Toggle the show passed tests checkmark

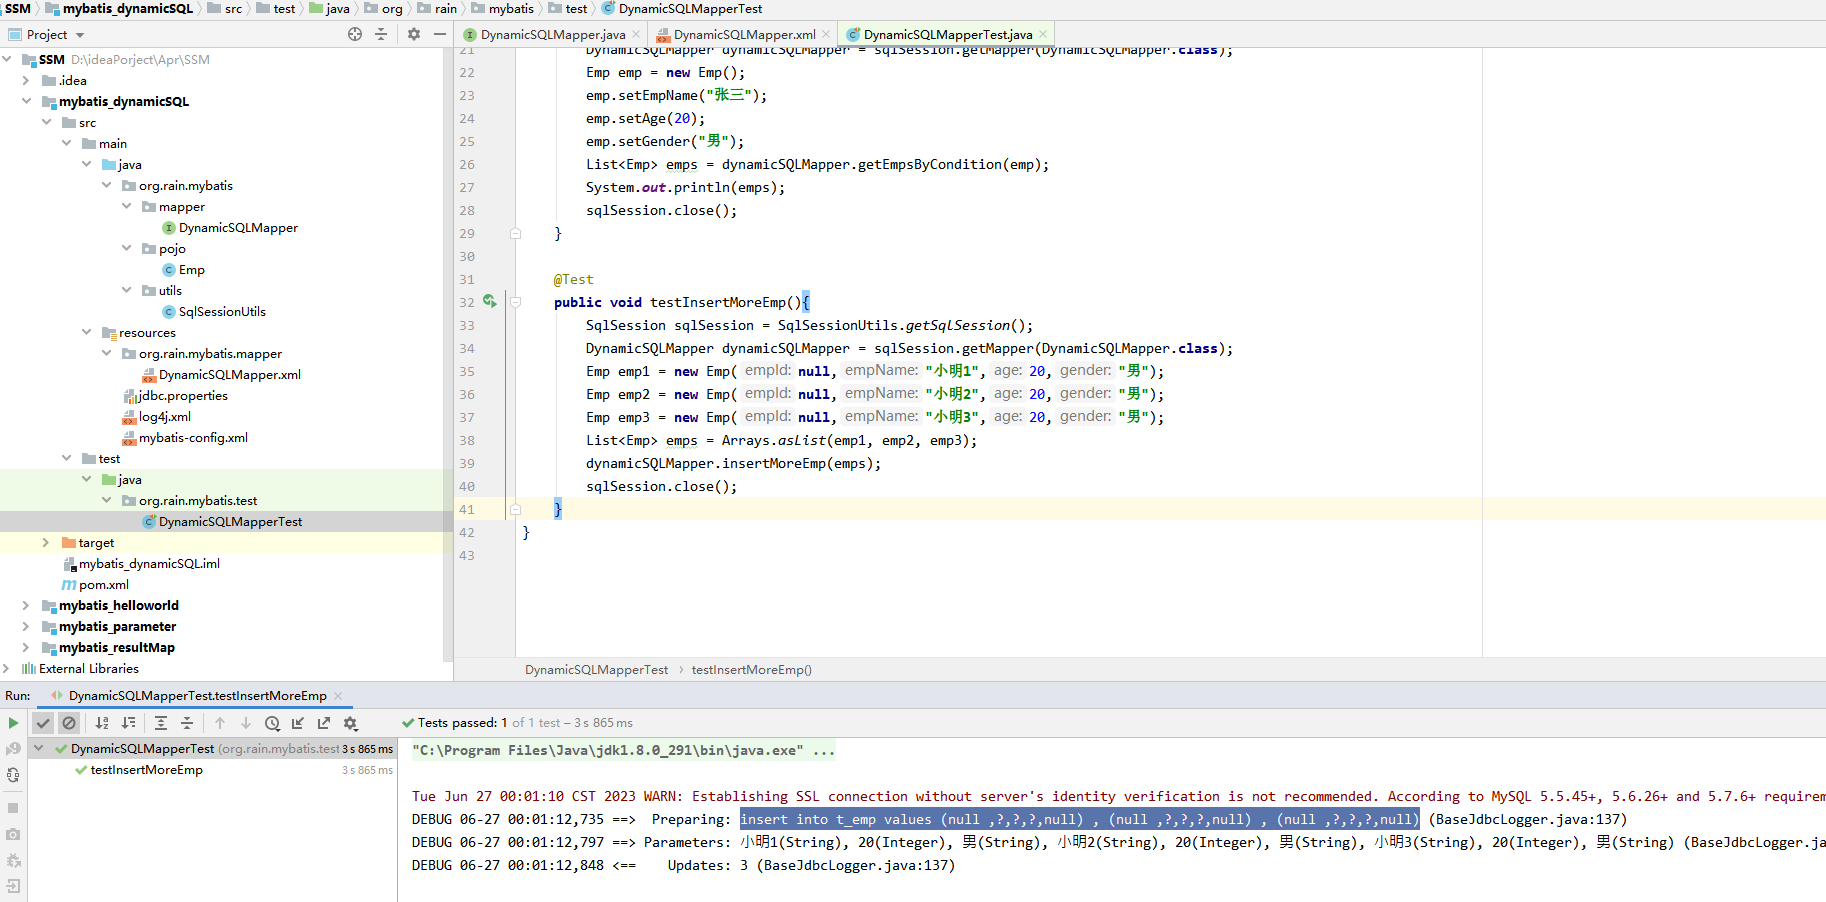pyautogui.click(x=43, y=723)
